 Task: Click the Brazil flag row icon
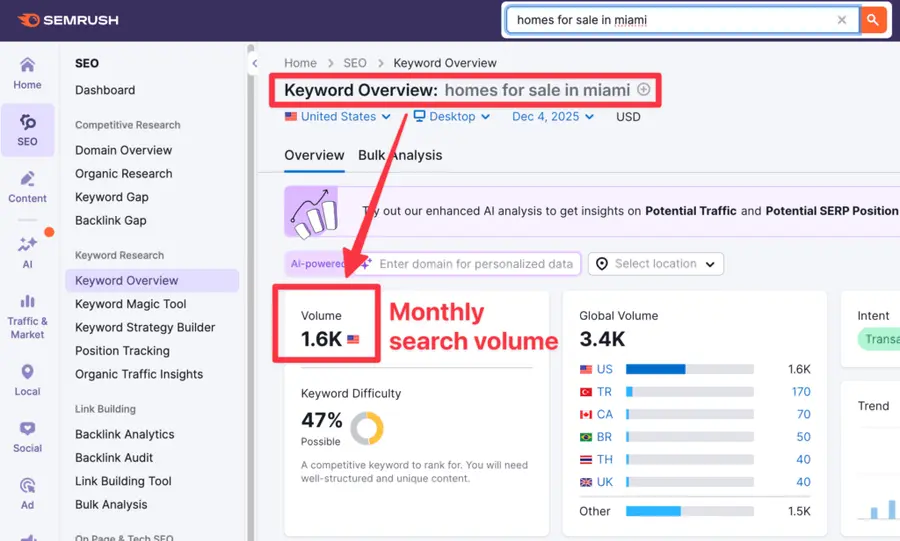tap(585, 437)
